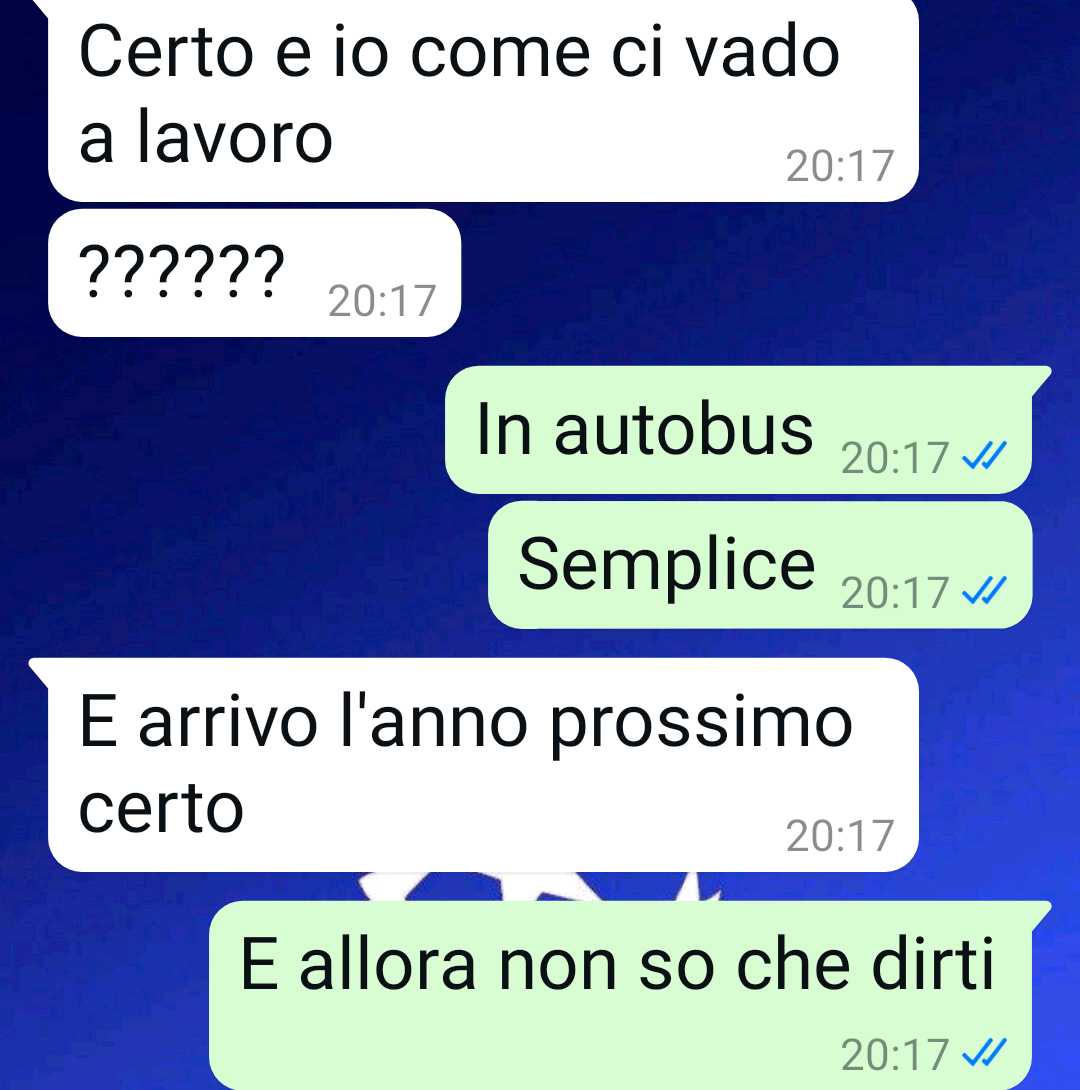1080x1090 pixels.
Task: Click blue read-receipt ticks on 'Semplice'
Action: click(x=983, y=592)
